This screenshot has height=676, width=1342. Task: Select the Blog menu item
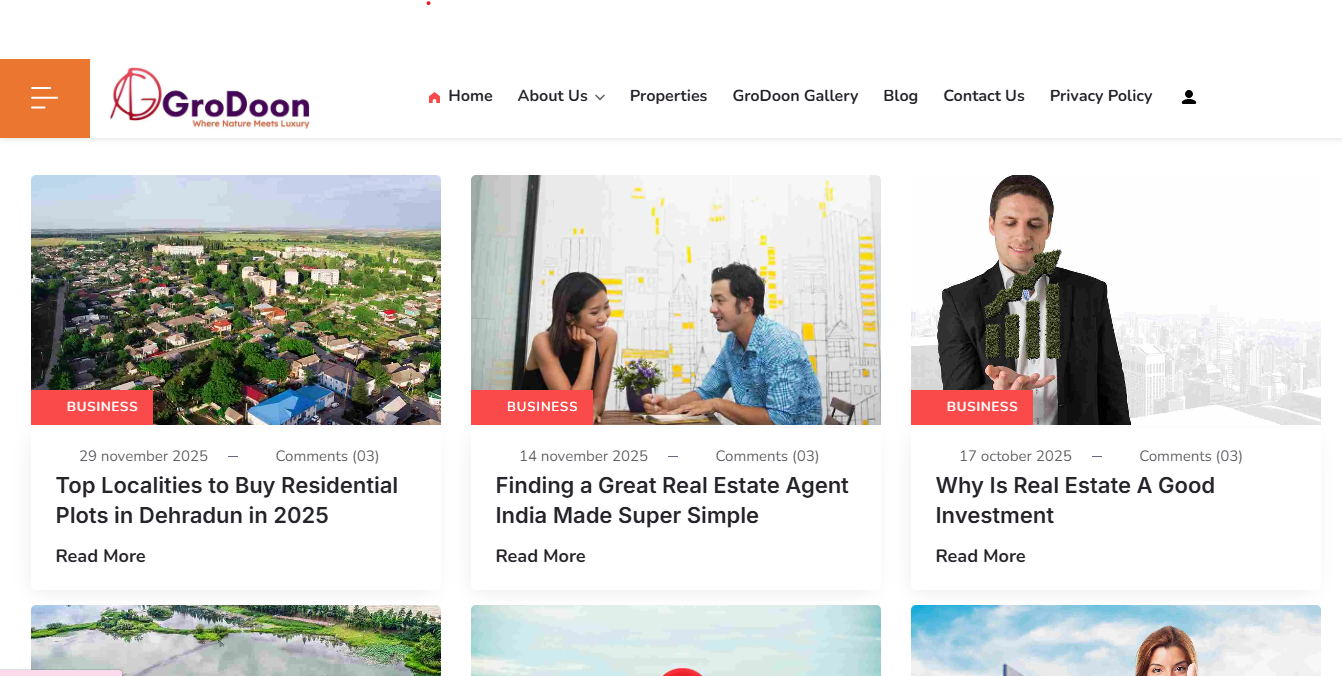[x=900, y=96]
